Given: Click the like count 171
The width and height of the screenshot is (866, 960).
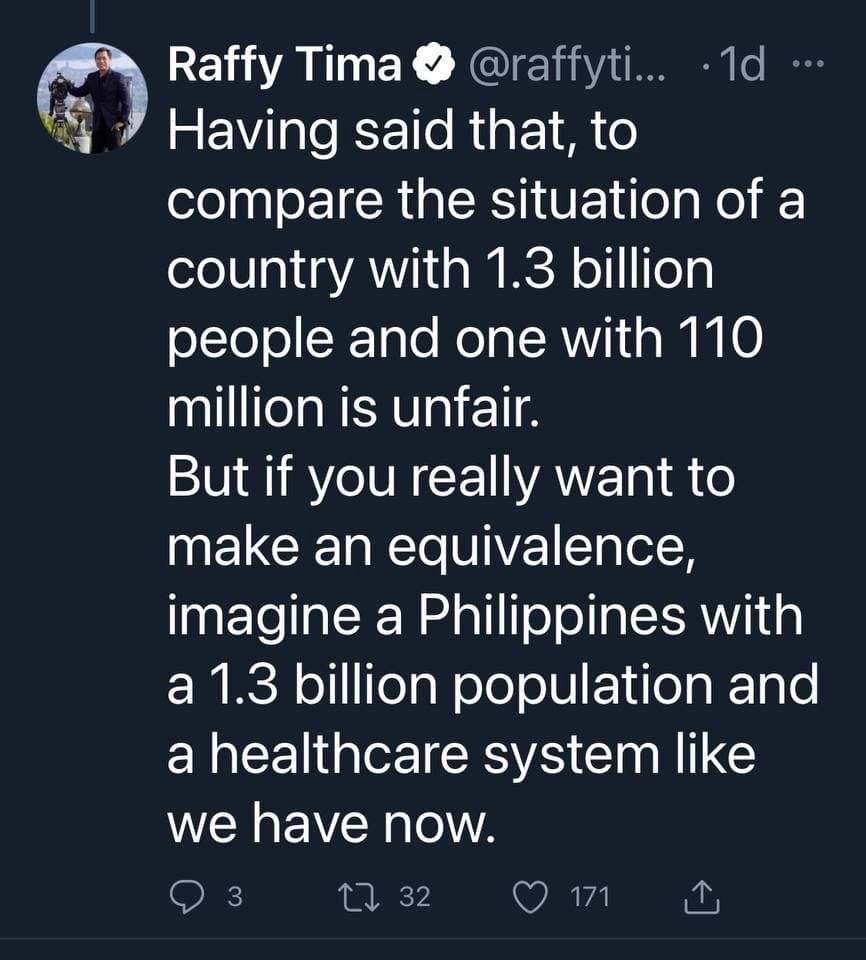Looking at the screenshot, I should pyautogui.click(x=590, y=898).
